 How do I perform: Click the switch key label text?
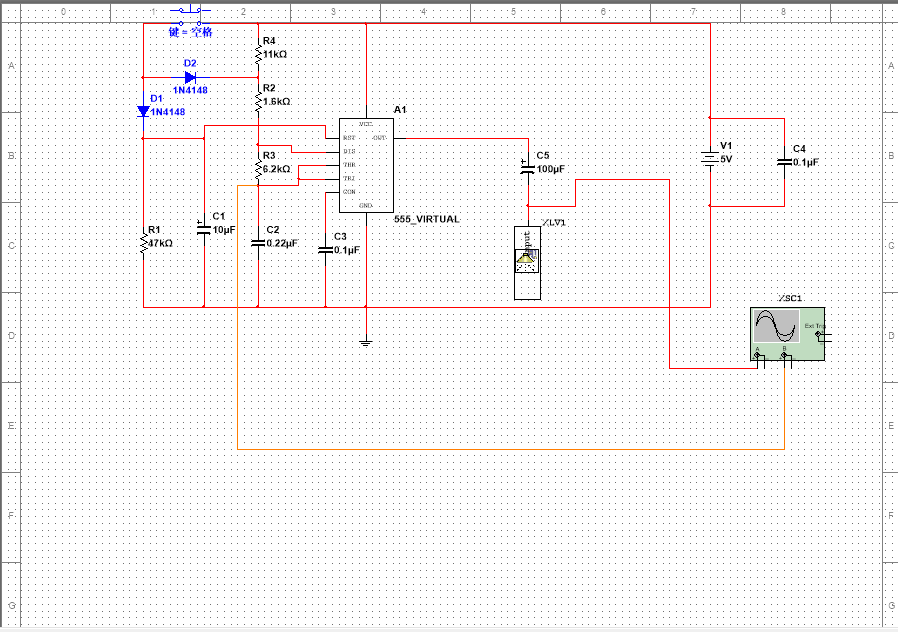tap(190, 32)
